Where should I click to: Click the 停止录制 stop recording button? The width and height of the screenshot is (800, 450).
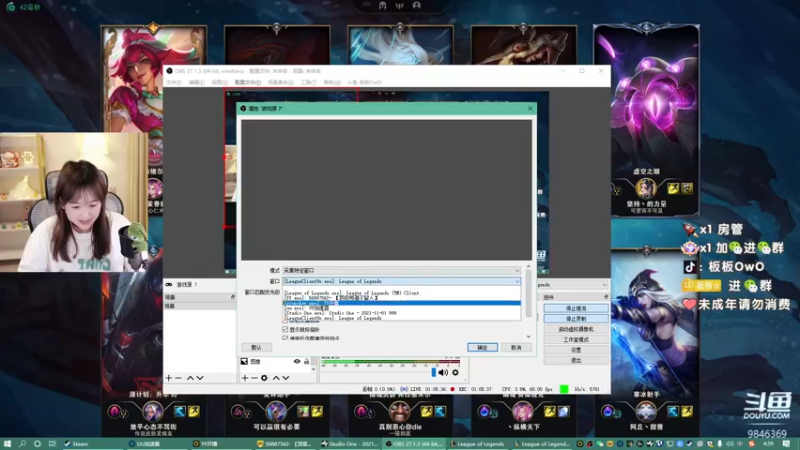coord(576,319)
